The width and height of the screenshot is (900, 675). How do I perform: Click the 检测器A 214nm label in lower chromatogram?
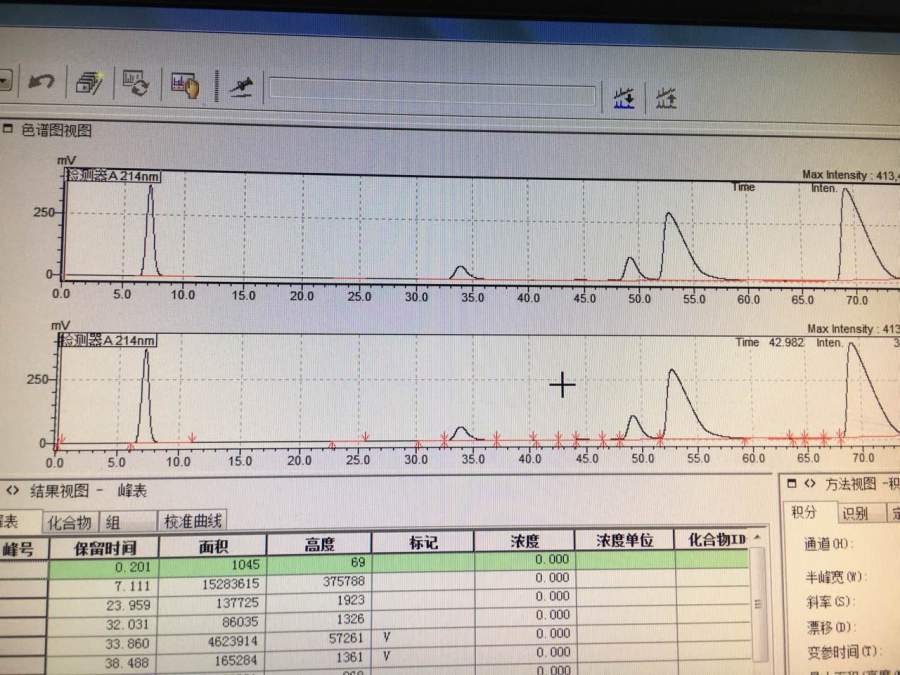pyautogui.click(x=108, y=340)
